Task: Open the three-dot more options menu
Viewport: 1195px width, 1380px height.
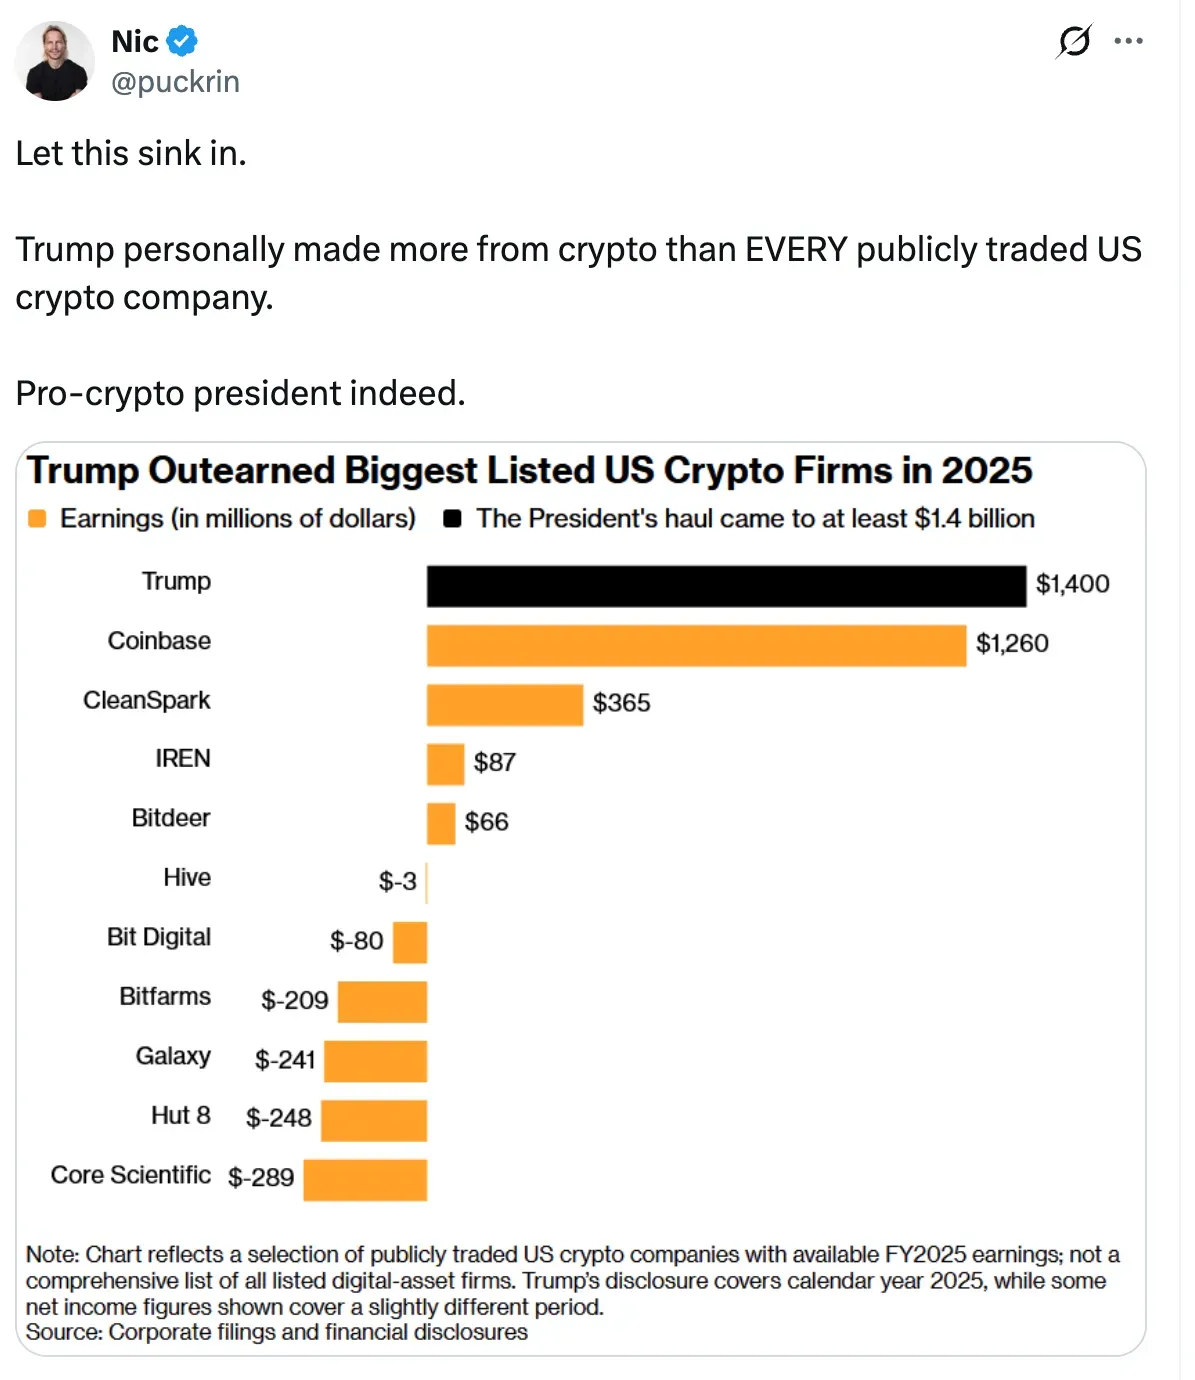Action: point(1128,41)
